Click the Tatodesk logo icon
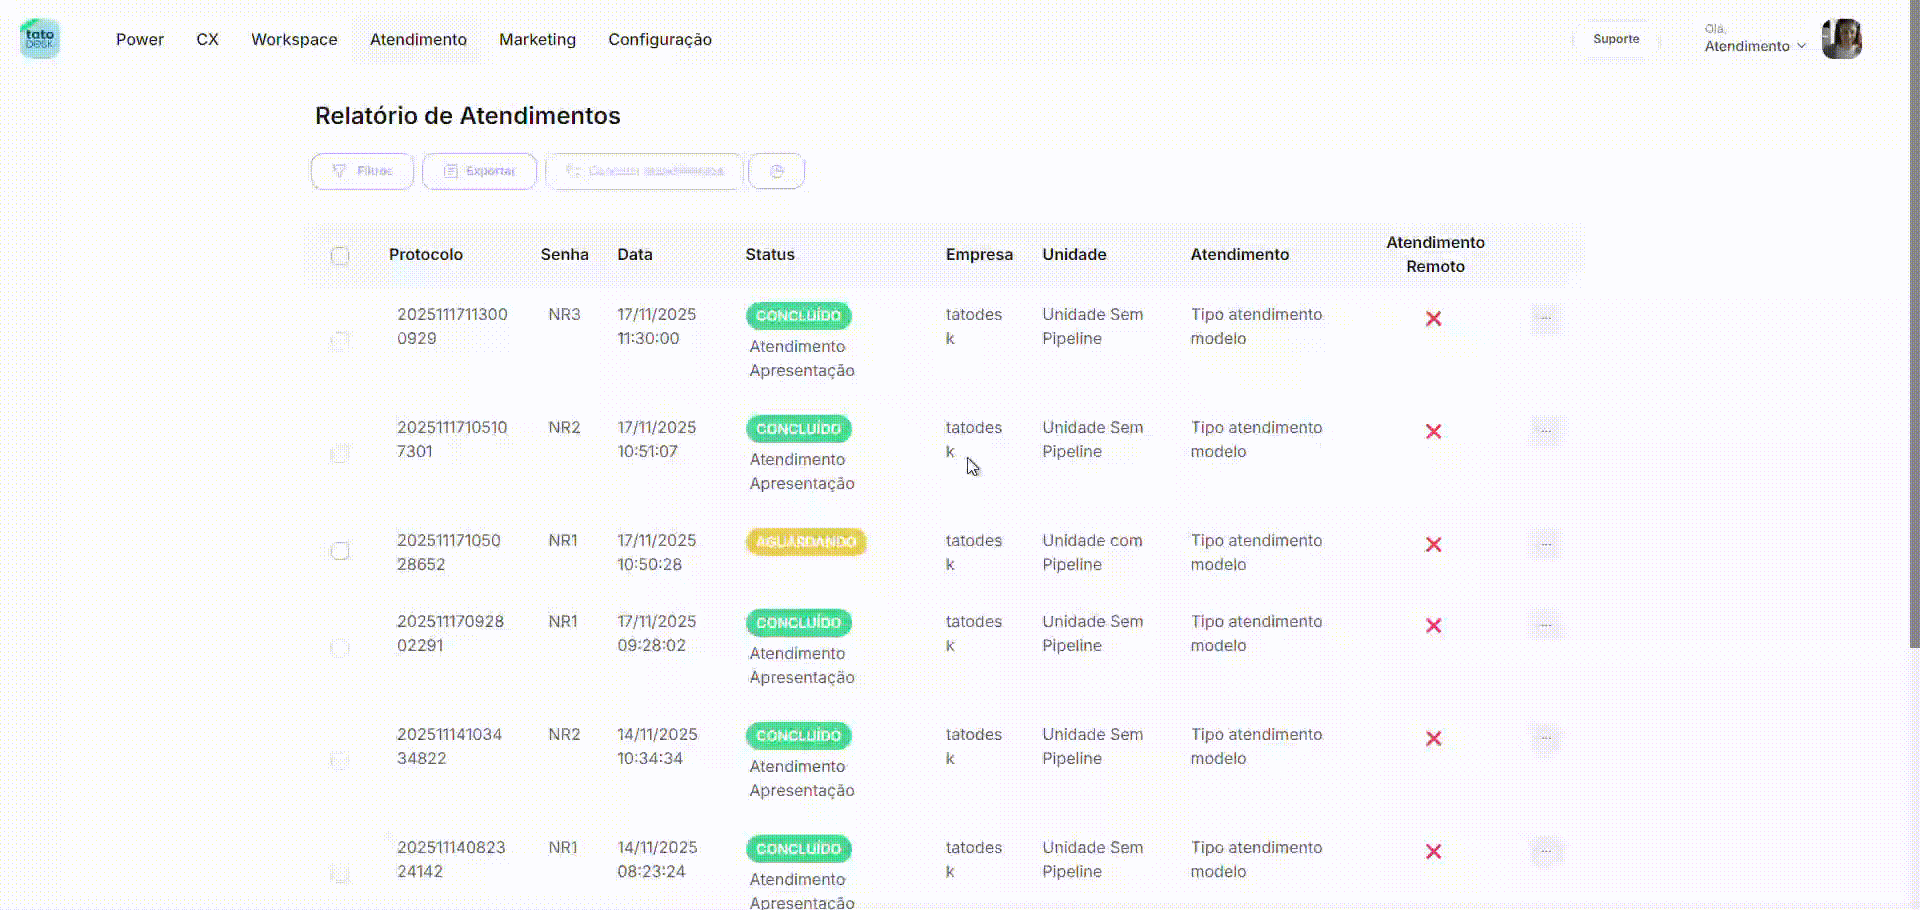The height and width of the screenshot is (910, 1920). point(40,39)
